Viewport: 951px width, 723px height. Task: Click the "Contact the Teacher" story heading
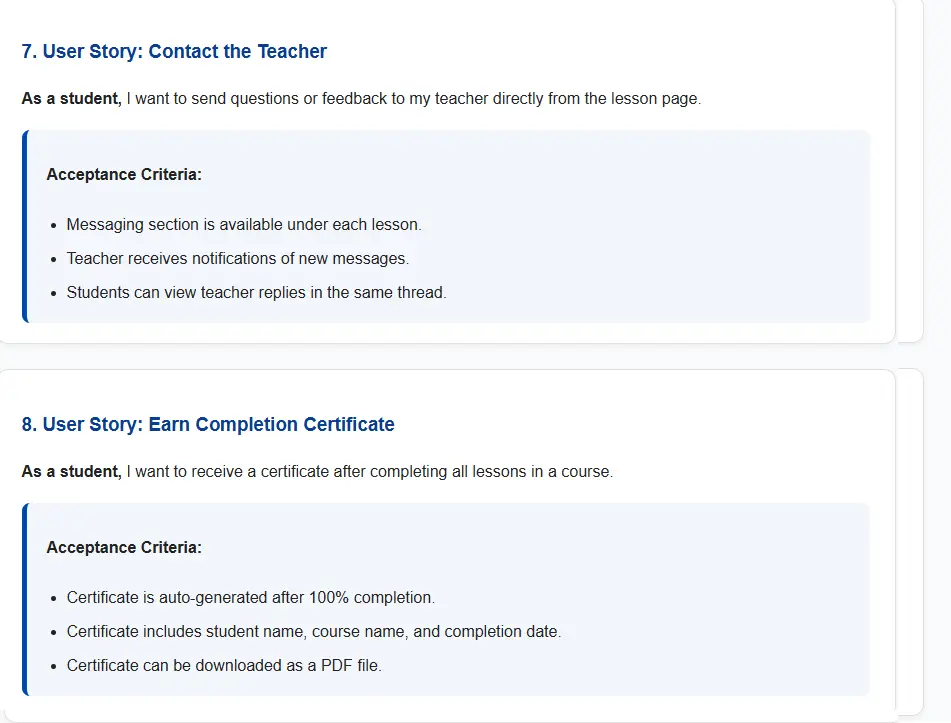pyautogui.click(x=174, y=51)
